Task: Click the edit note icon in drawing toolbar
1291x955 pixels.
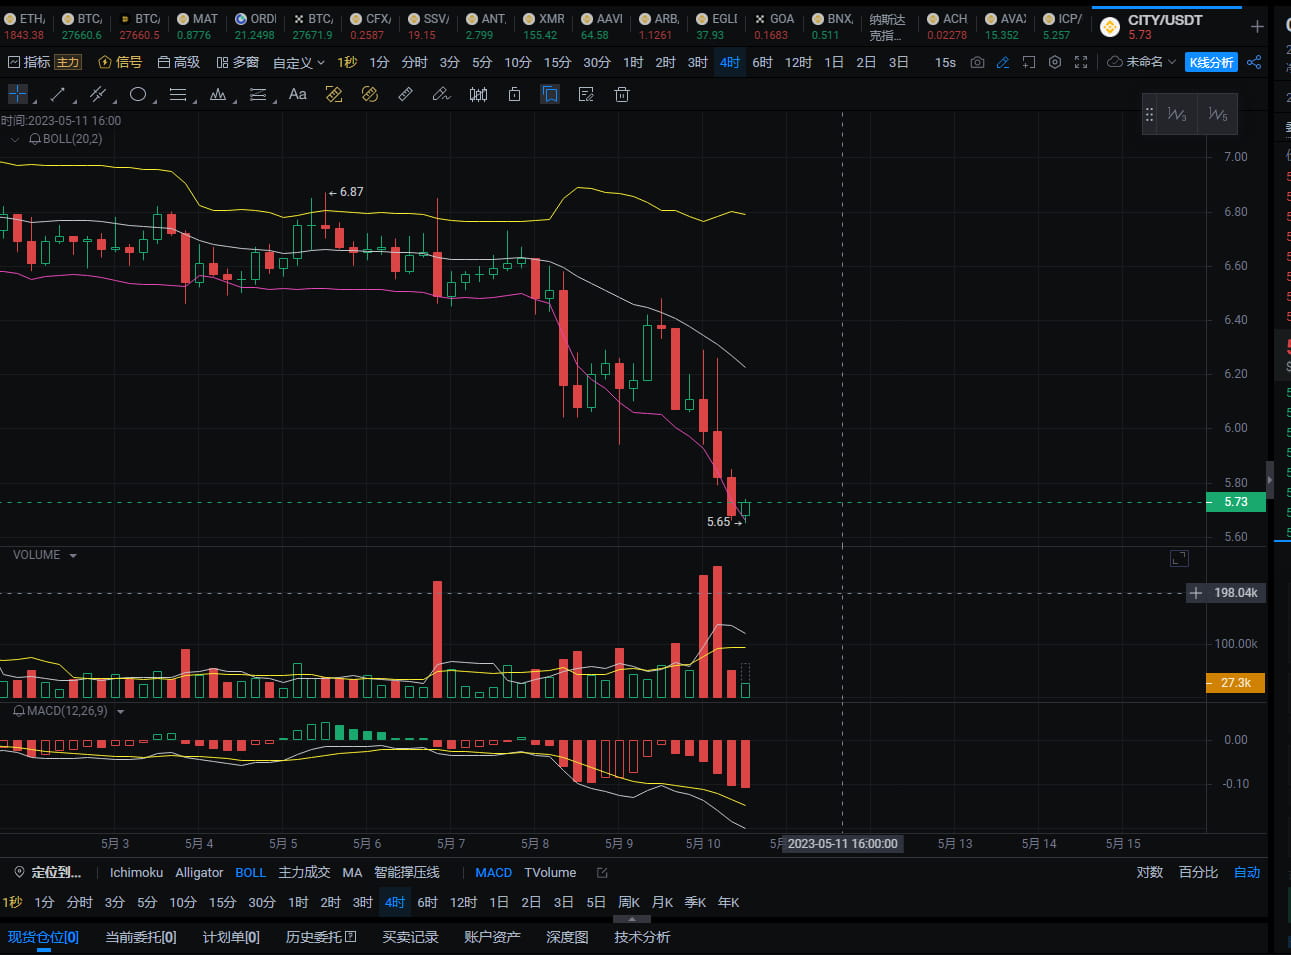Action: [586, 94]
